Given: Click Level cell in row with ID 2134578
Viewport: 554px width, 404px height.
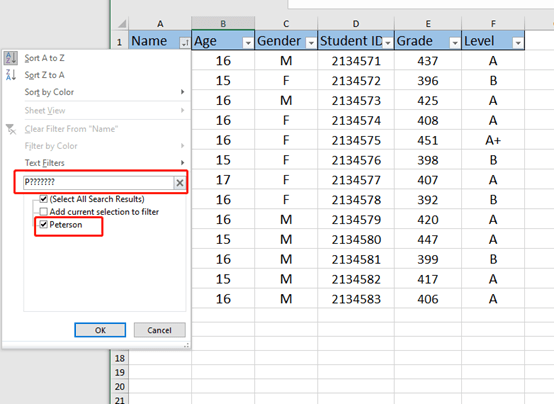Looking at the screenshot, I should [493, 200].
